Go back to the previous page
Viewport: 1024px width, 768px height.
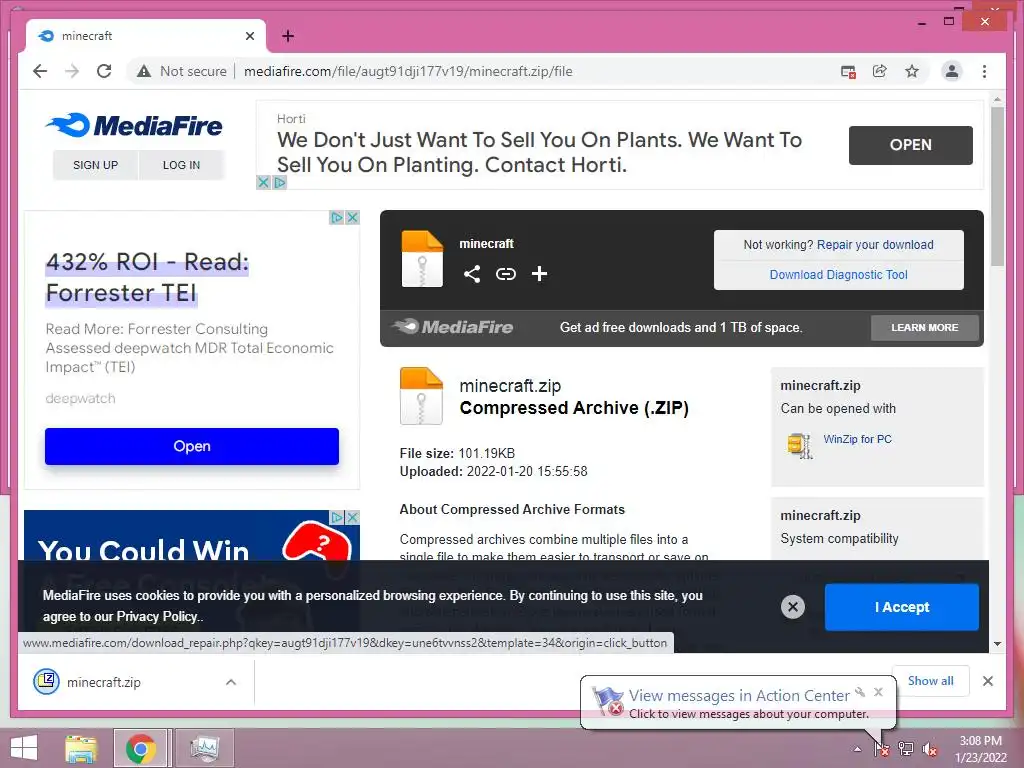tap(40, 71)
